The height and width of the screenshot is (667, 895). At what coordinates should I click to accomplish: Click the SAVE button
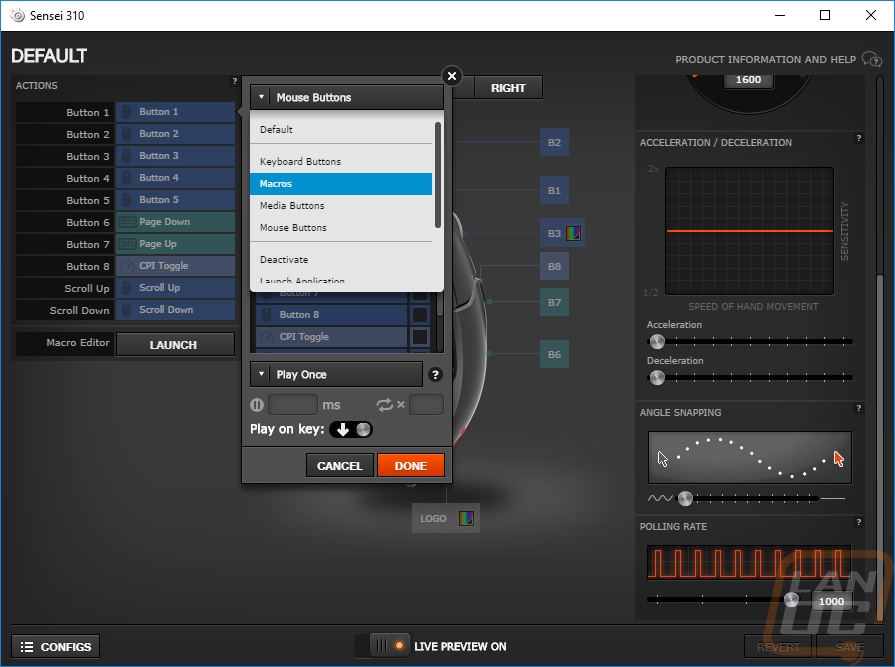pos(849,646)
